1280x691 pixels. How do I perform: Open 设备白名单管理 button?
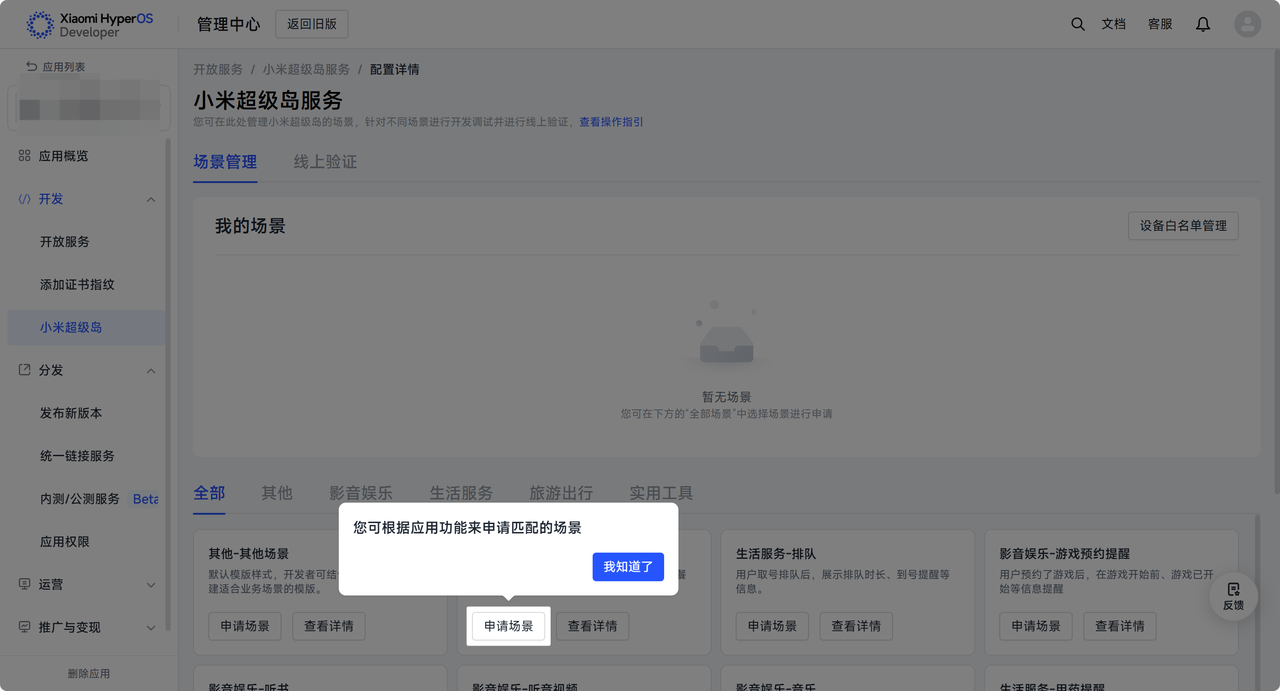[x=1183, y=226]
